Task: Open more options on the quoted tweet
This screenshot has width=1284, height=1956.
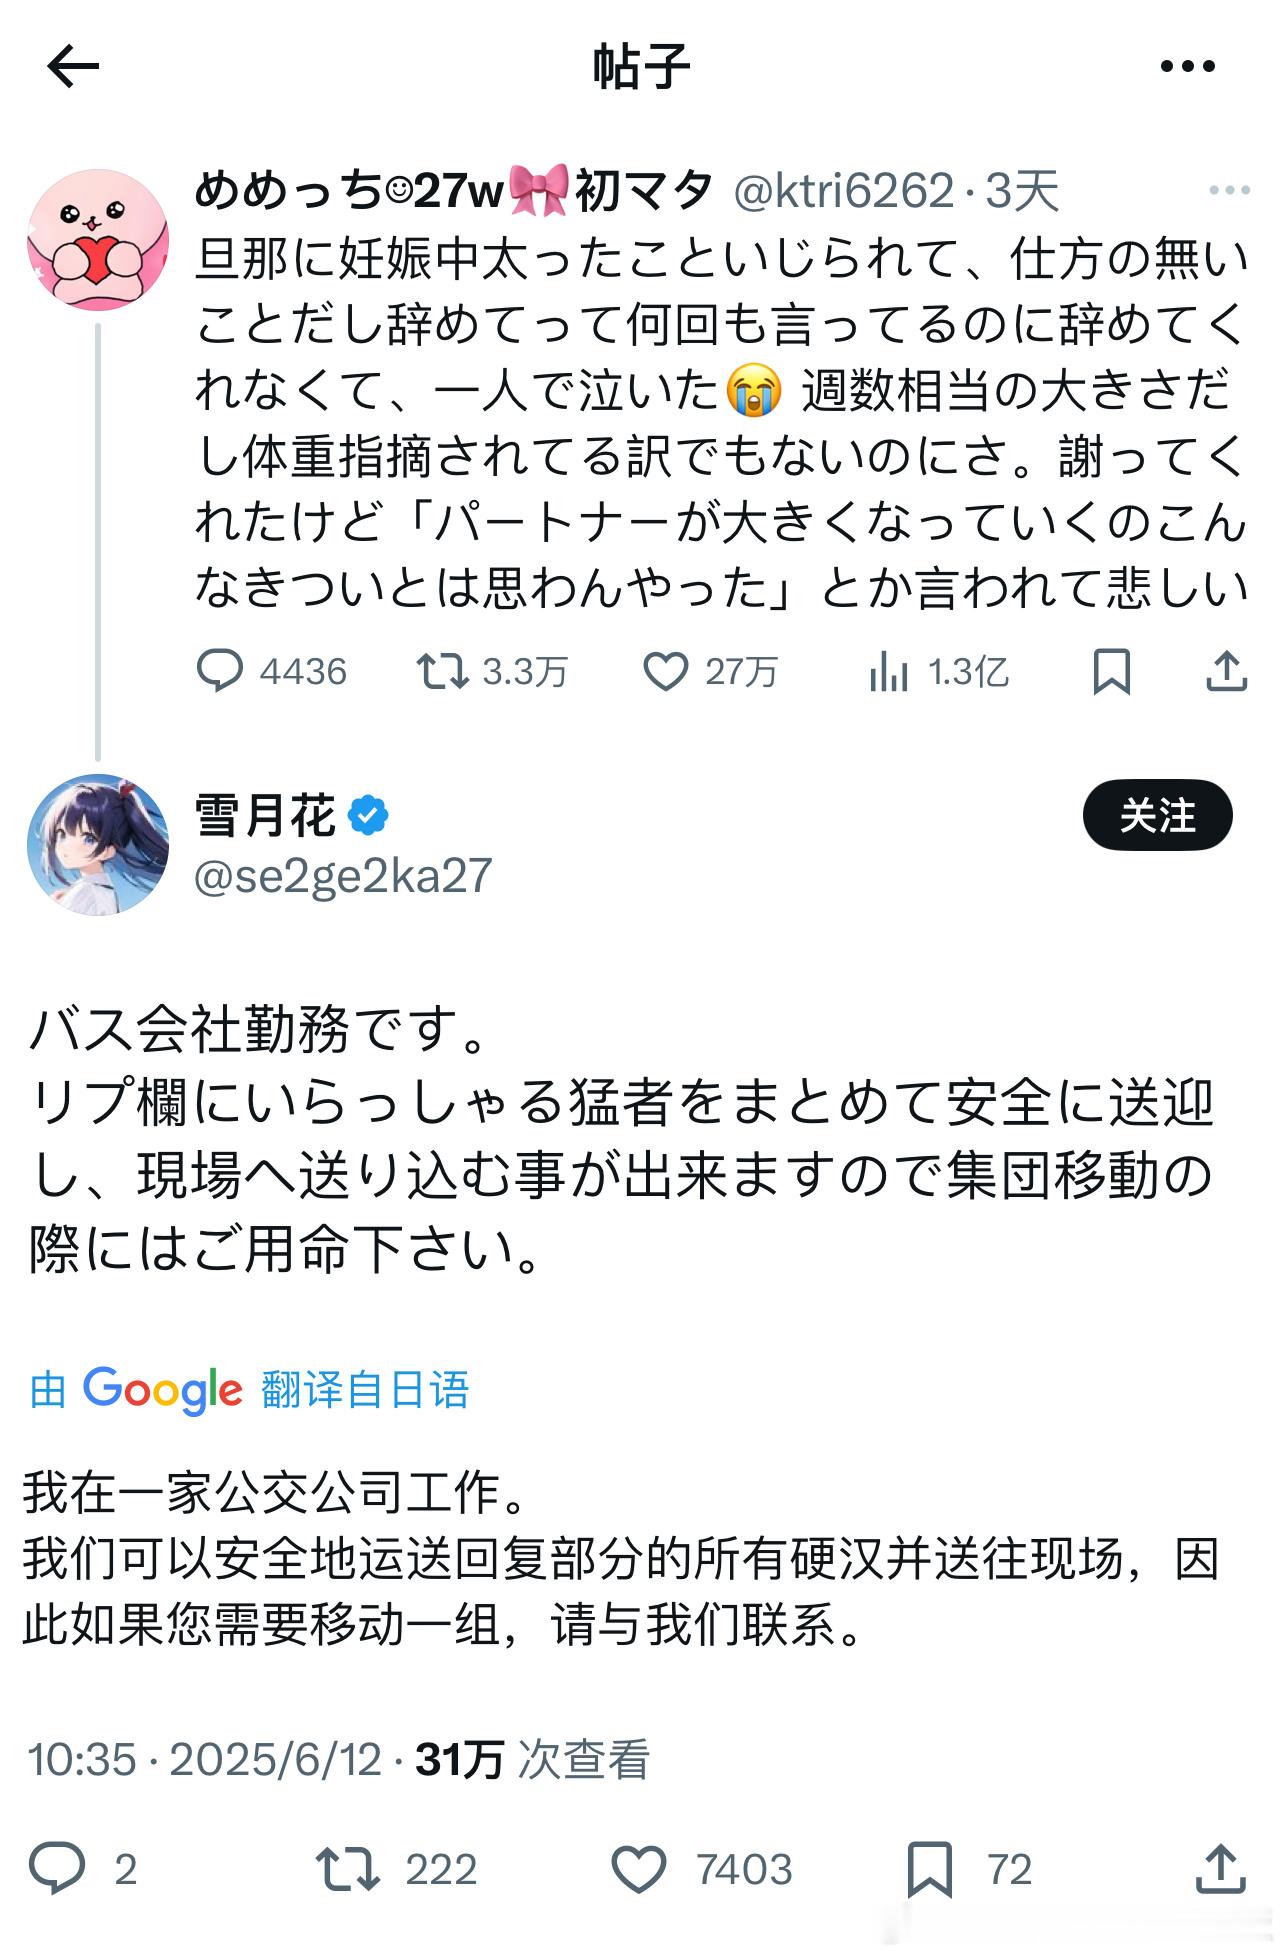Action: tap(1229, 190)
